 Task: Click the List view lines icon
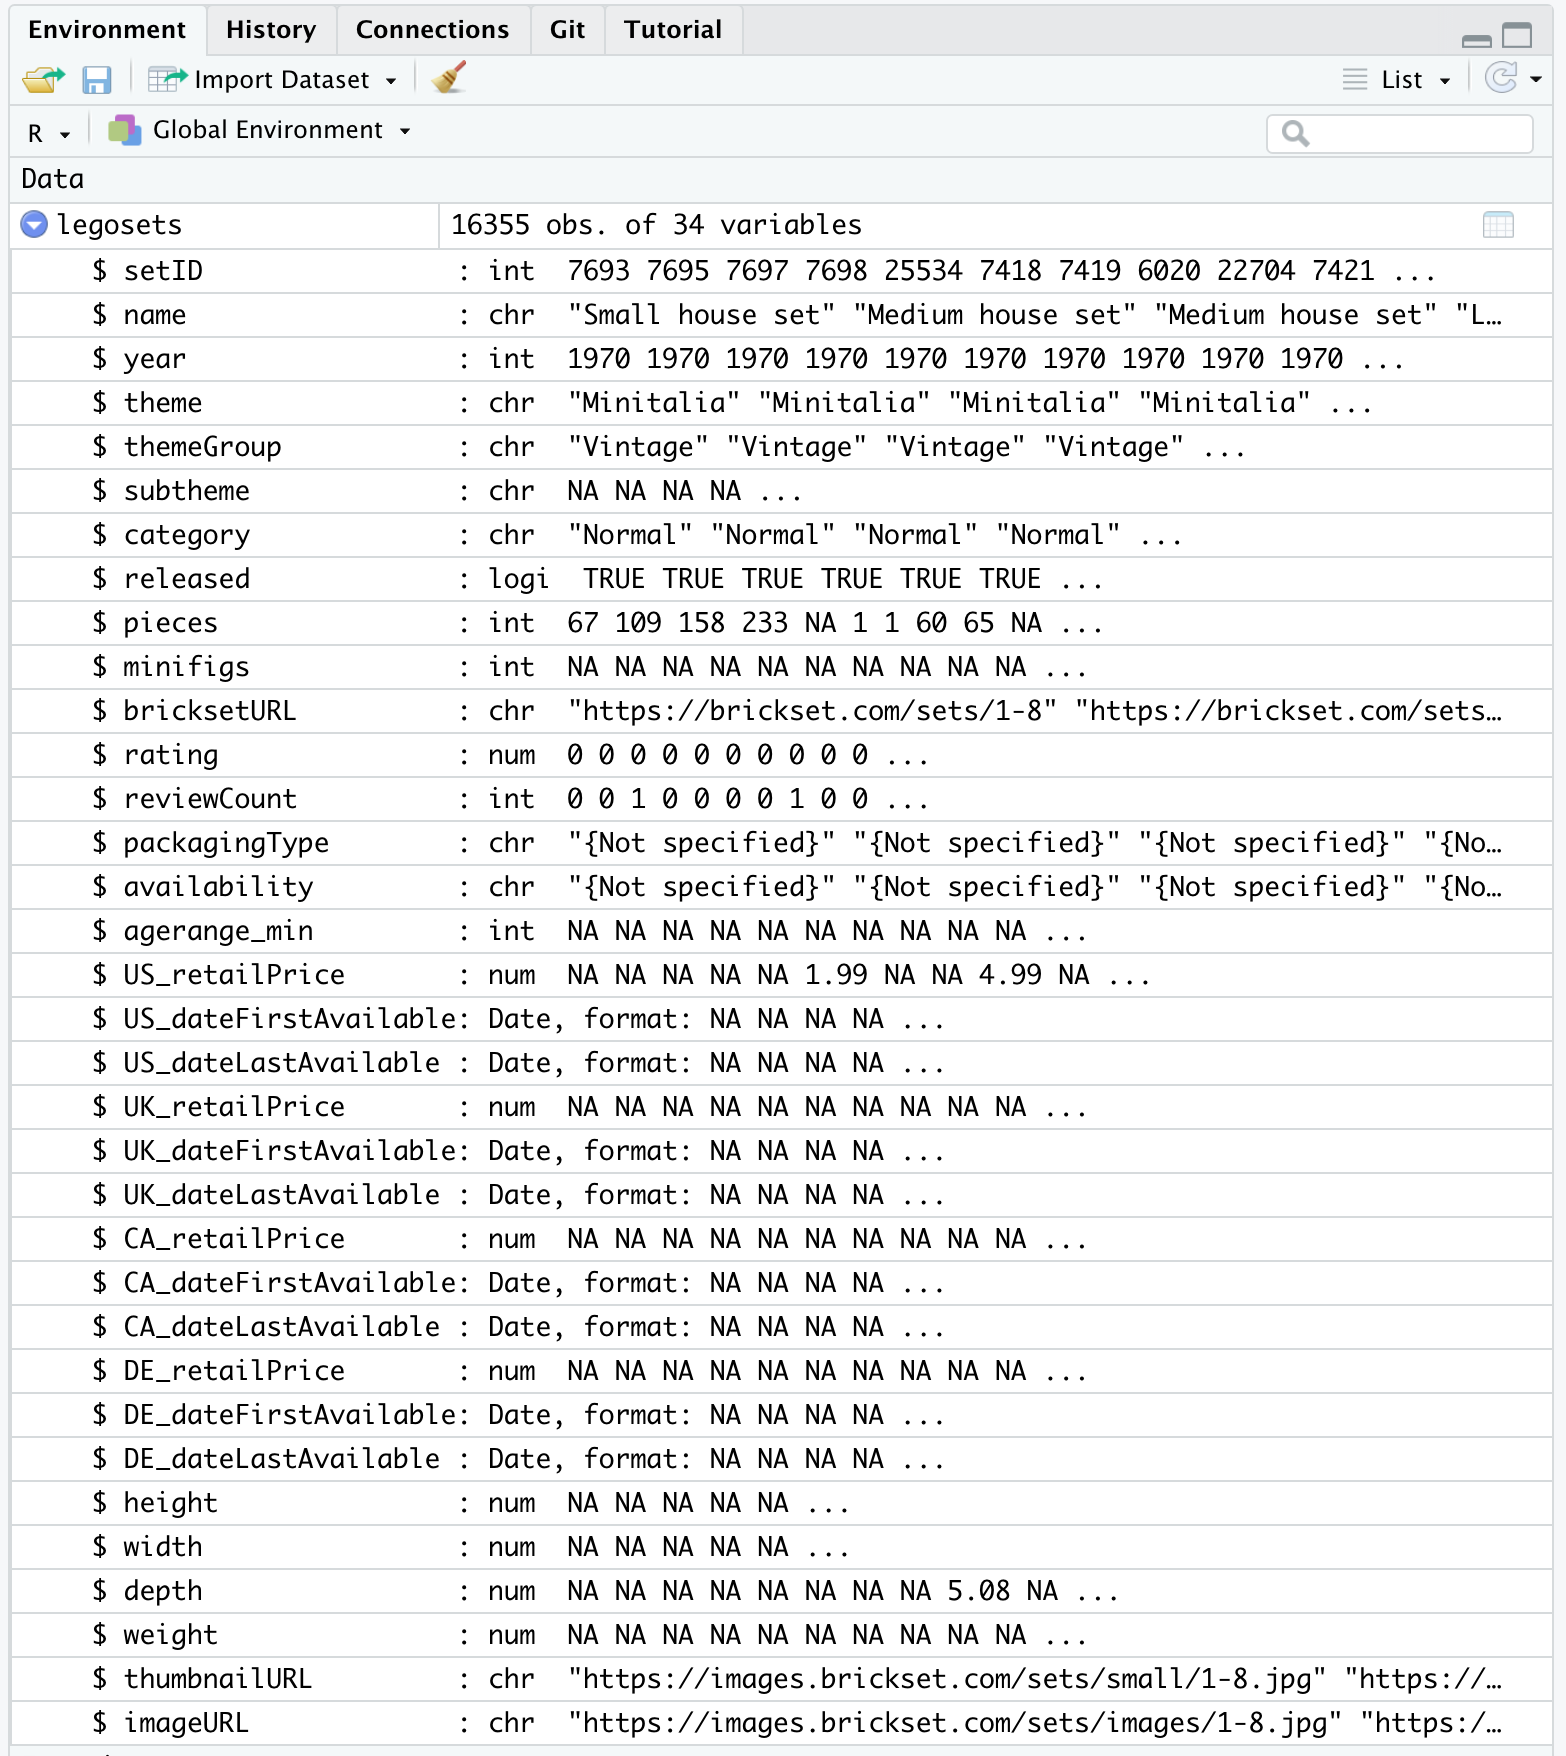click(x=1355, y=80)
